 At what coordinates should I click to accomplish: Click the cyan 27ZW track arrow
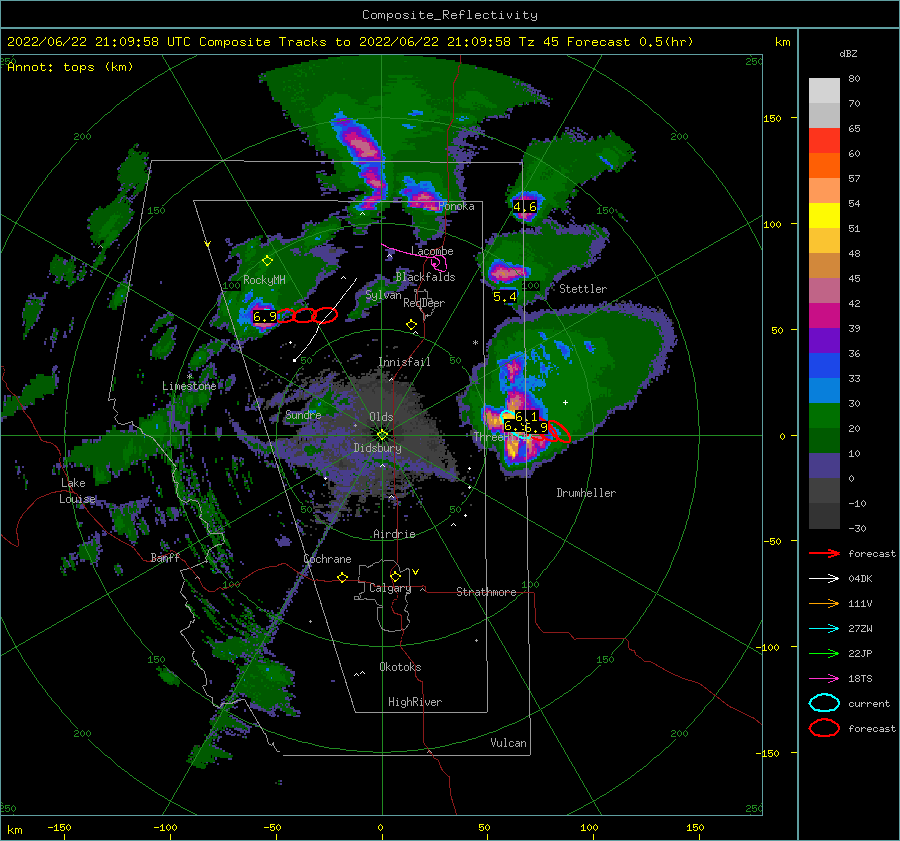[x=824, y=629]
